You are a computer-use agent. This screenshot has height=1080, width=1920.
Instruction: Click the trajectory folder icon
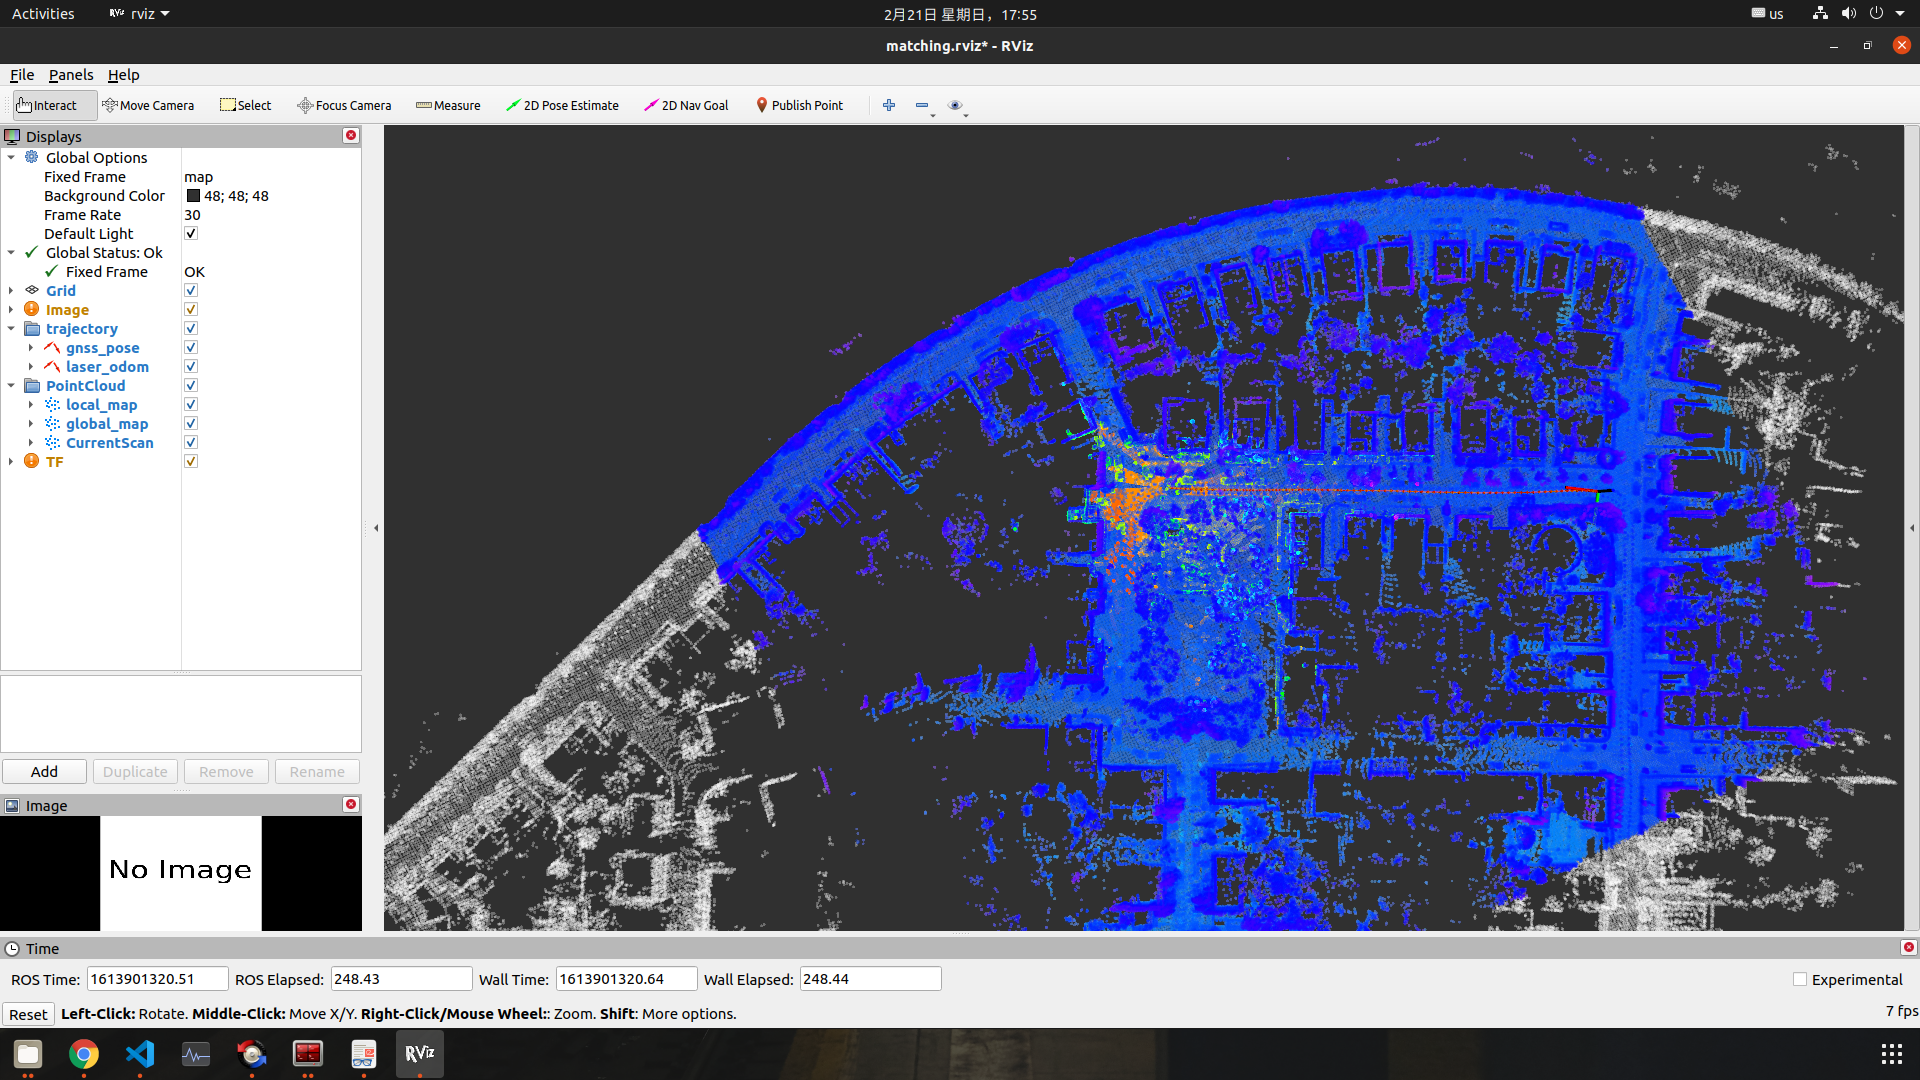point(32,328)
